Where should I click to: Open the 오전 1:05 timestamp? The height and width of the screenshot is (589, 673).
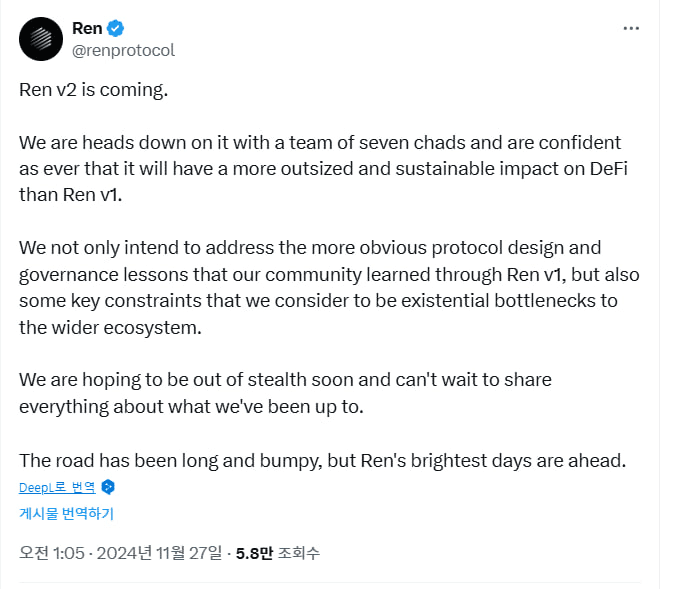52,553
